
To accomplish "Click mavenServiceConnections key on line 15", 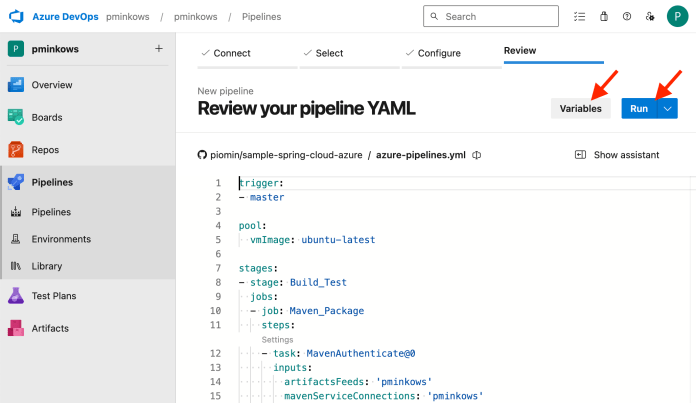I will click(x=349, y=396).
